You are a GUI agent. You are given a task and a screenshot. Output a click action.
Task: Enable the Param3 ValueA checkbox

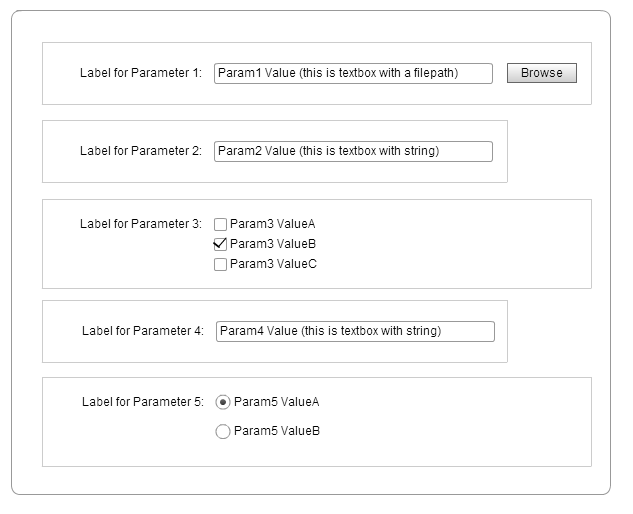[221, 225]
